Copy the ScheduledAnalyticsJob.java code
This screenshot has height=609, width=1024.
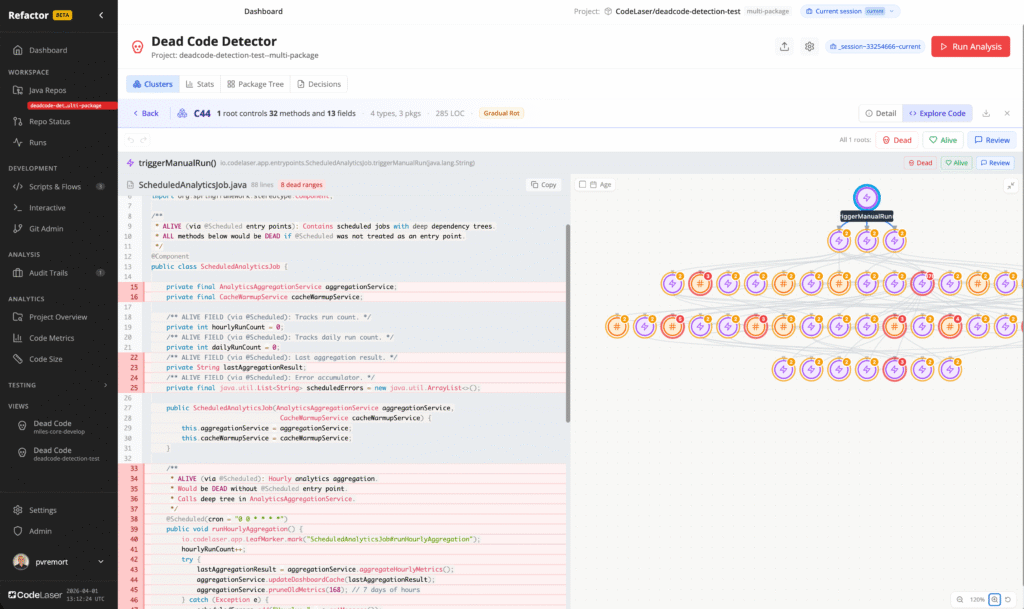544,185
